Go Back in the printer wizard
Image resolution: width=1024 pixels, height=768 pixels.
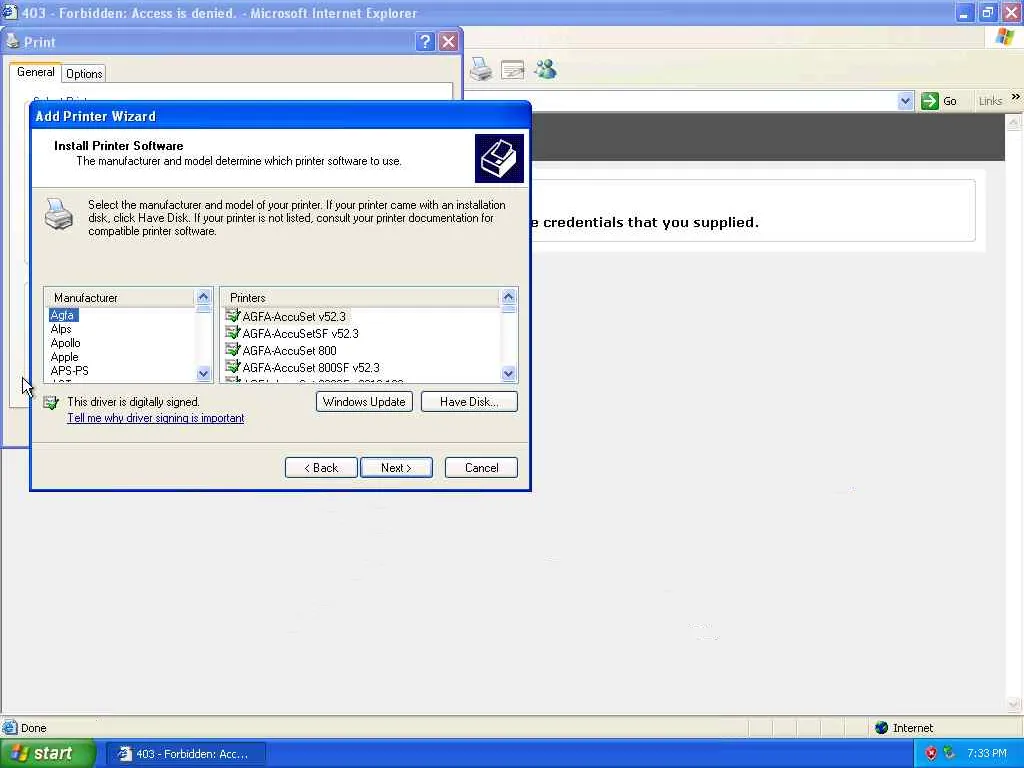321,468
